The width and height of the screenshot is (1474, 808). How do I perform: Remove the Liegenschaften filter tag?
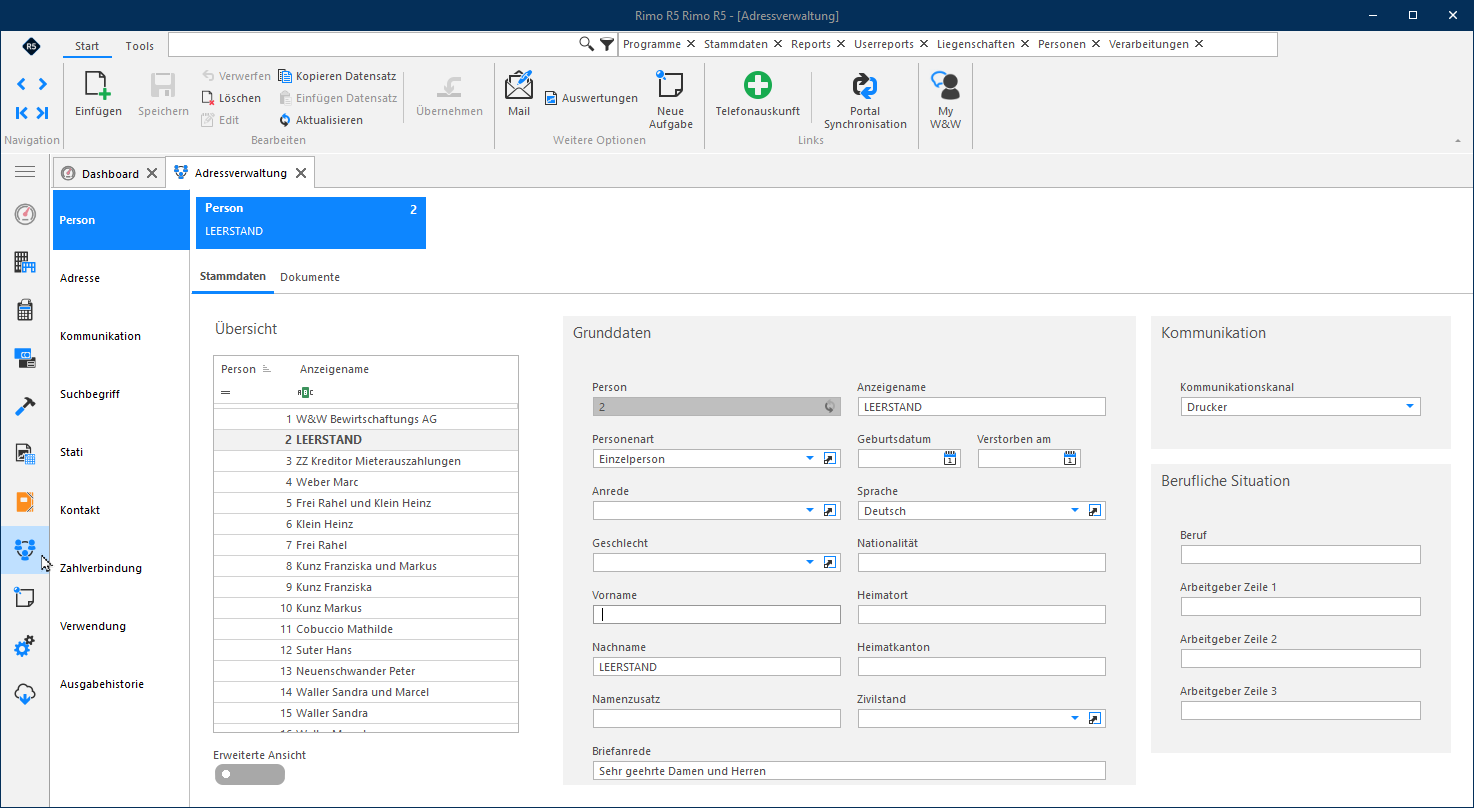[x=1024, y=44]
